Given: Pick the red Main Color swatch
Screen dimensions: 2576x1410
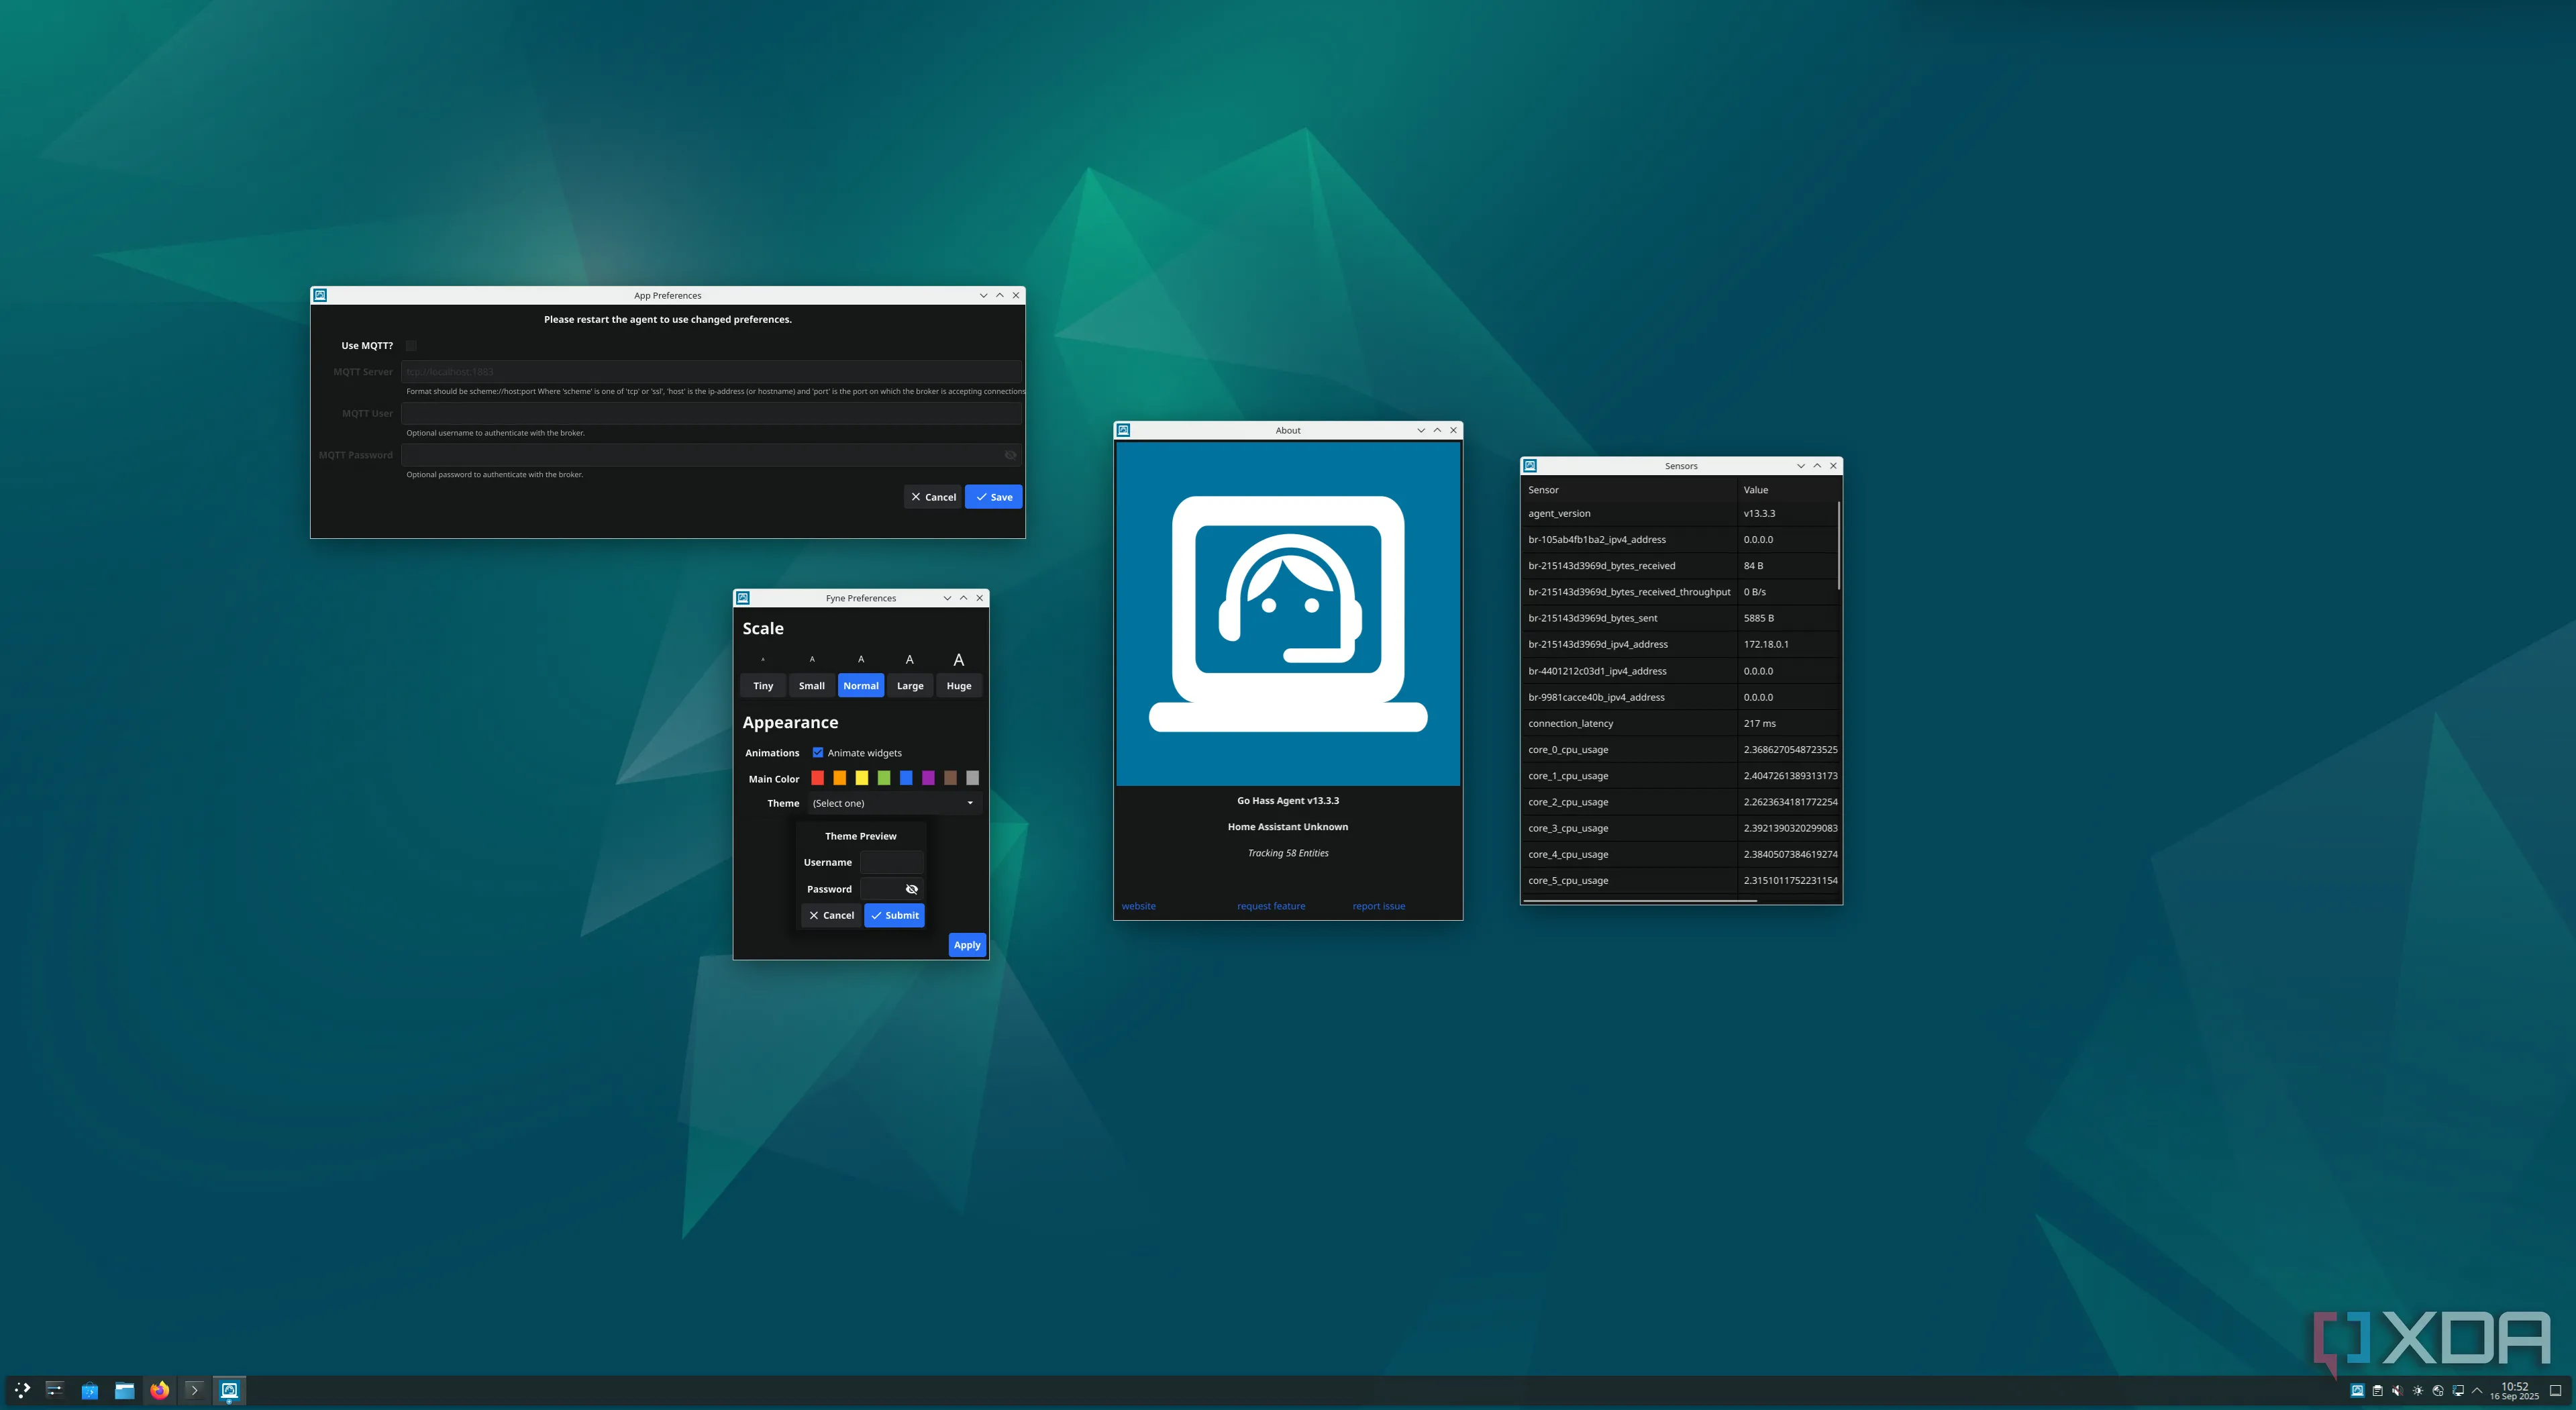Looking at the screenshot, I should point(818,778).
